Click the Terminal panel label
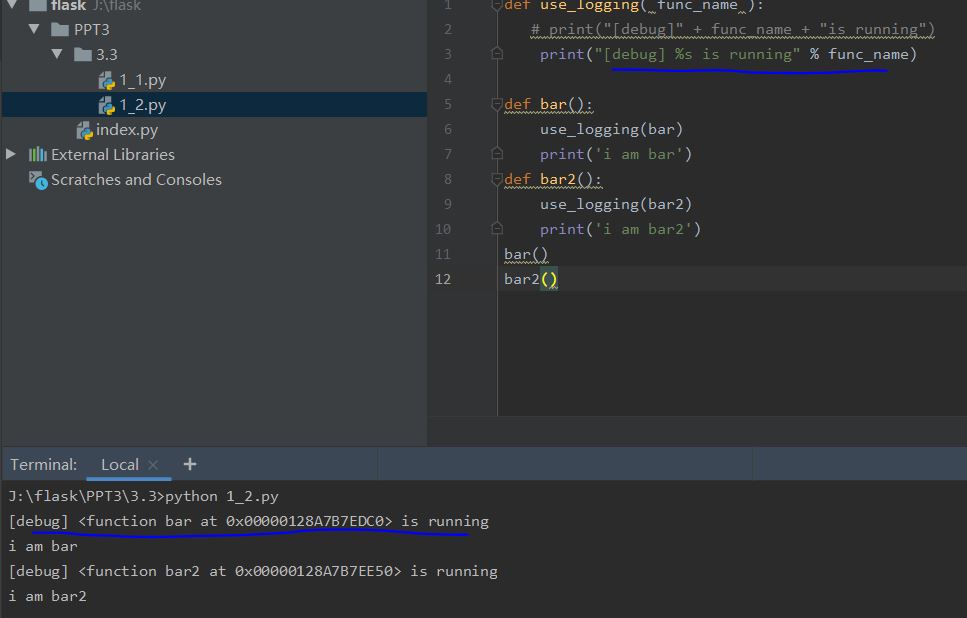This screenshot has height=618, width=967. [x=43, y=464]
